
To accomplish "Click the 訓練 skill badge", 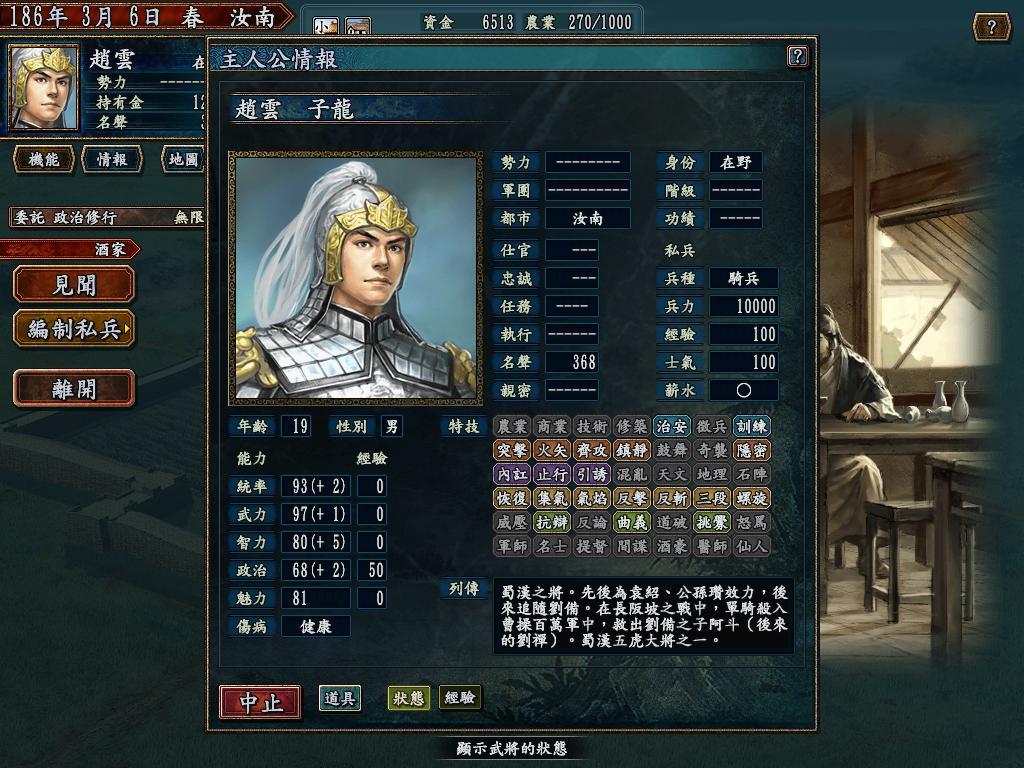I will pos(751,426).
